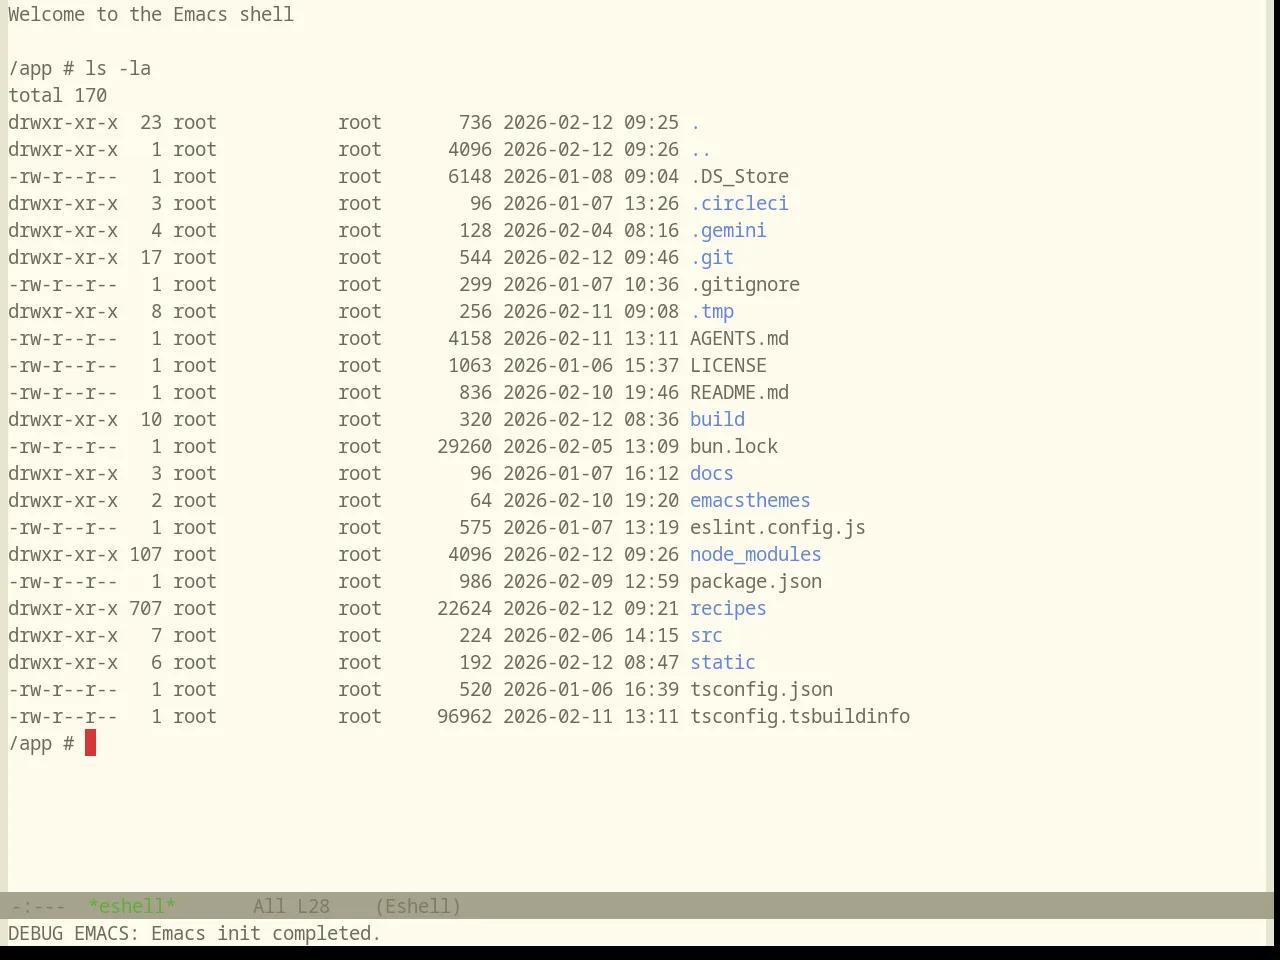Click the parent directory '..' entry
Screen dimensions: 1280x960
pyautogui.click(x=701, y=149)
